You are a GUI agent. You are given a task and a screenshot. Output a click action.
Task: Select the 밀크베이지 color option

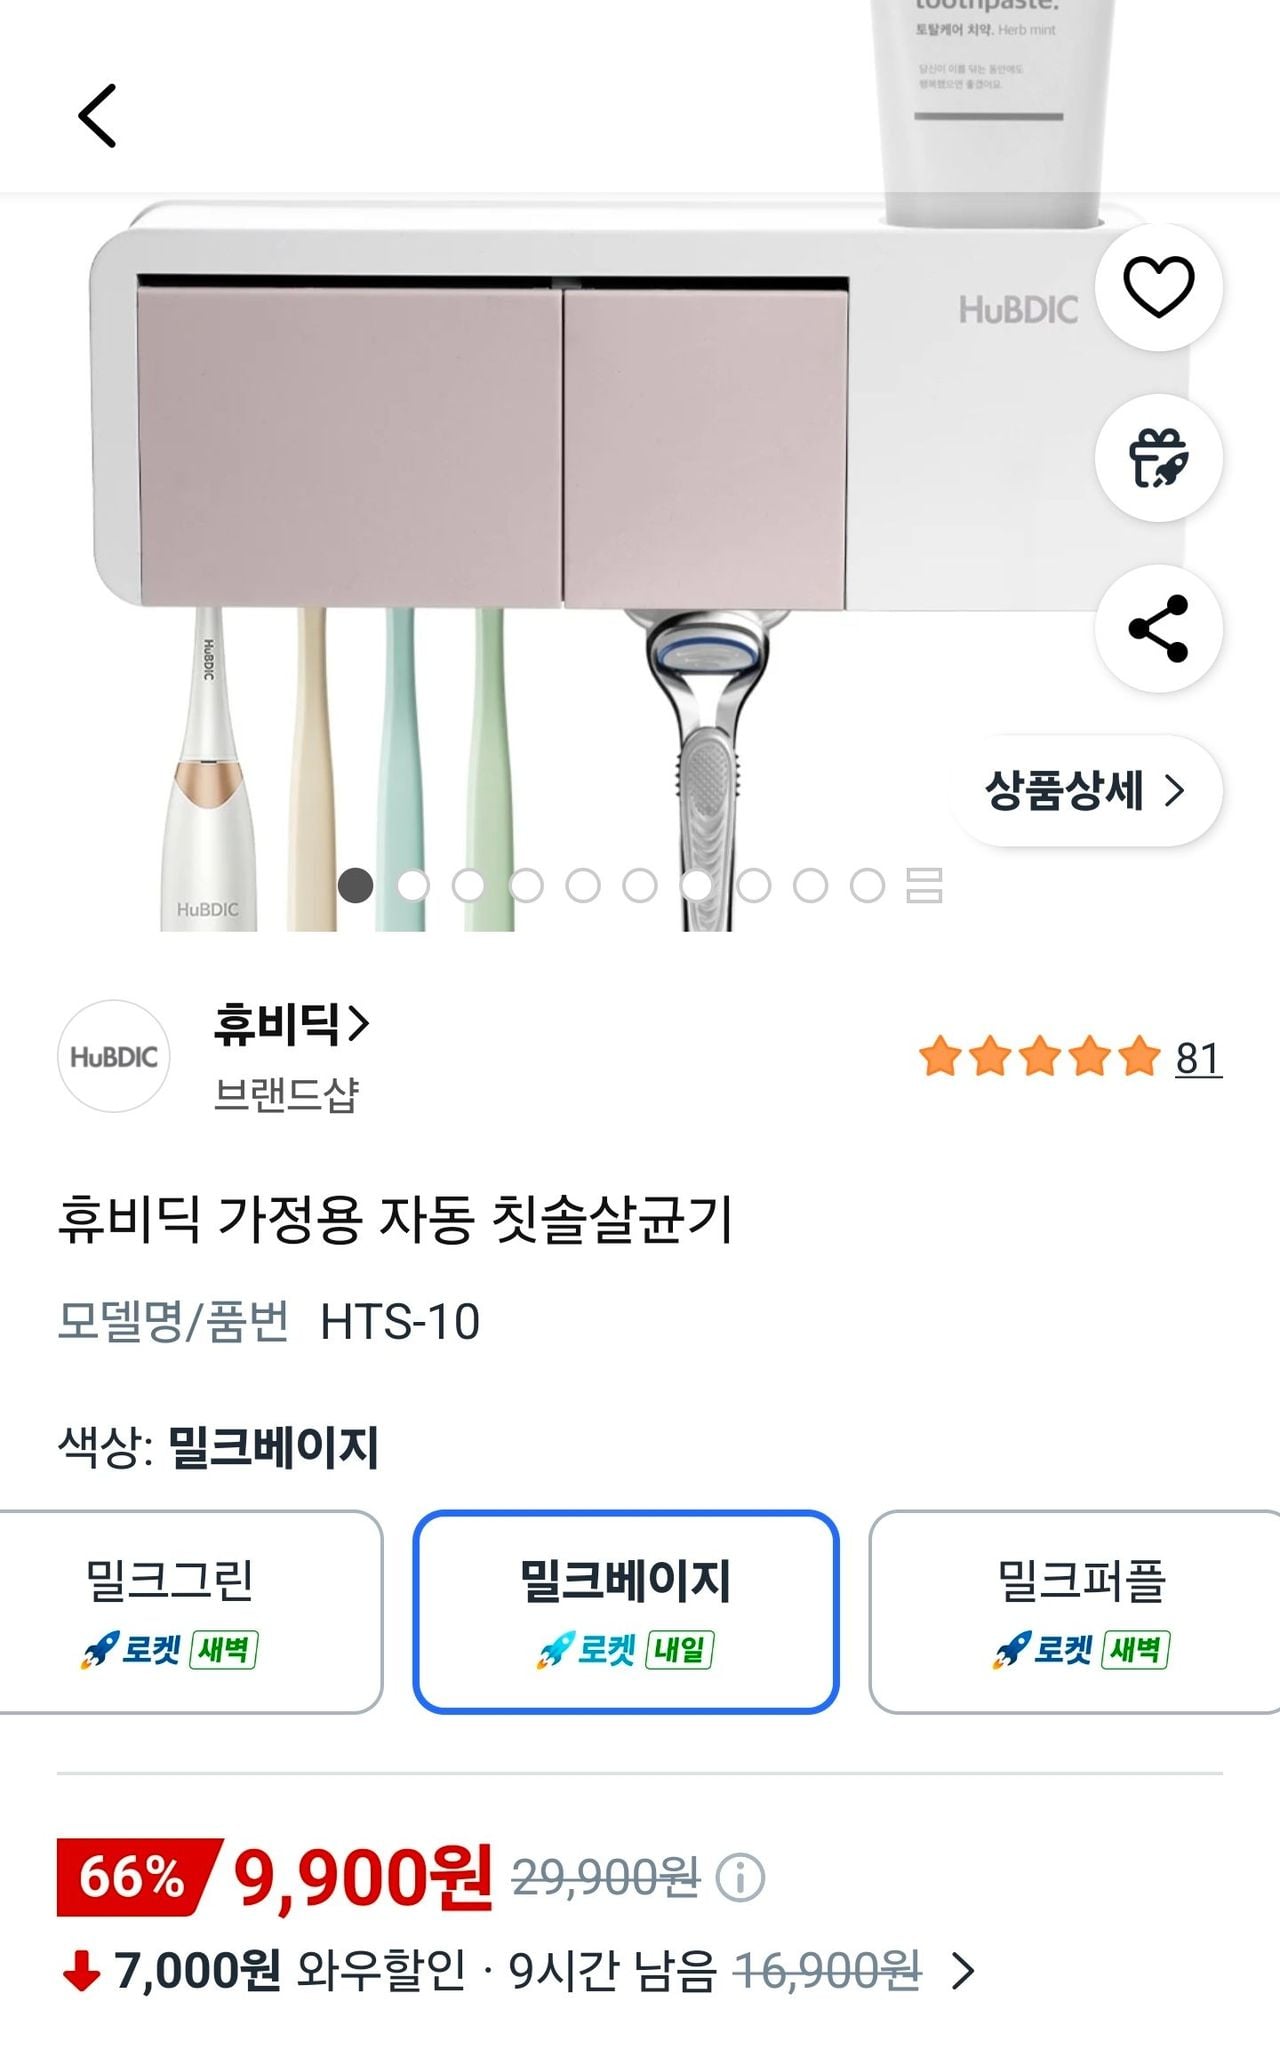coord(626,1611)
